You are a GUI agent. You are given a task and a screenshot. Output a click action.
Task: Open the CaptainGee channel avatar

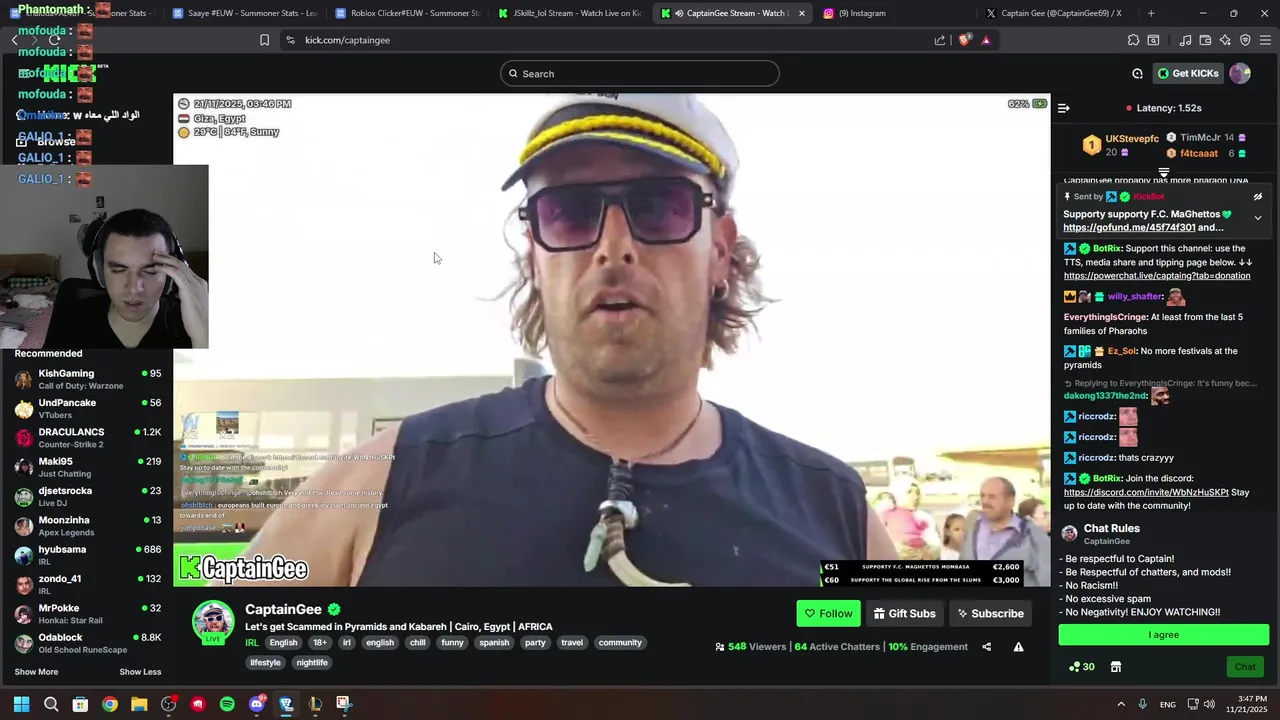(213, 621)
